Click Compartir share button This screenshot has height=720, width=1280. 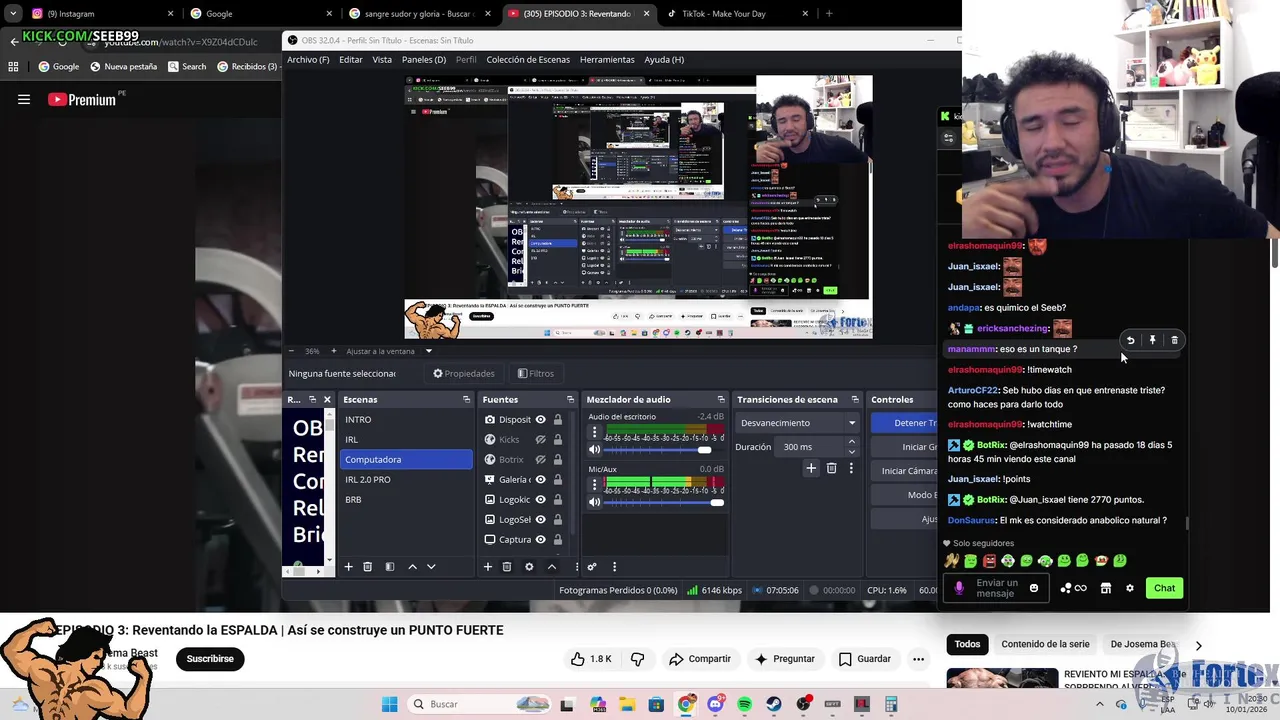(700, 659)
